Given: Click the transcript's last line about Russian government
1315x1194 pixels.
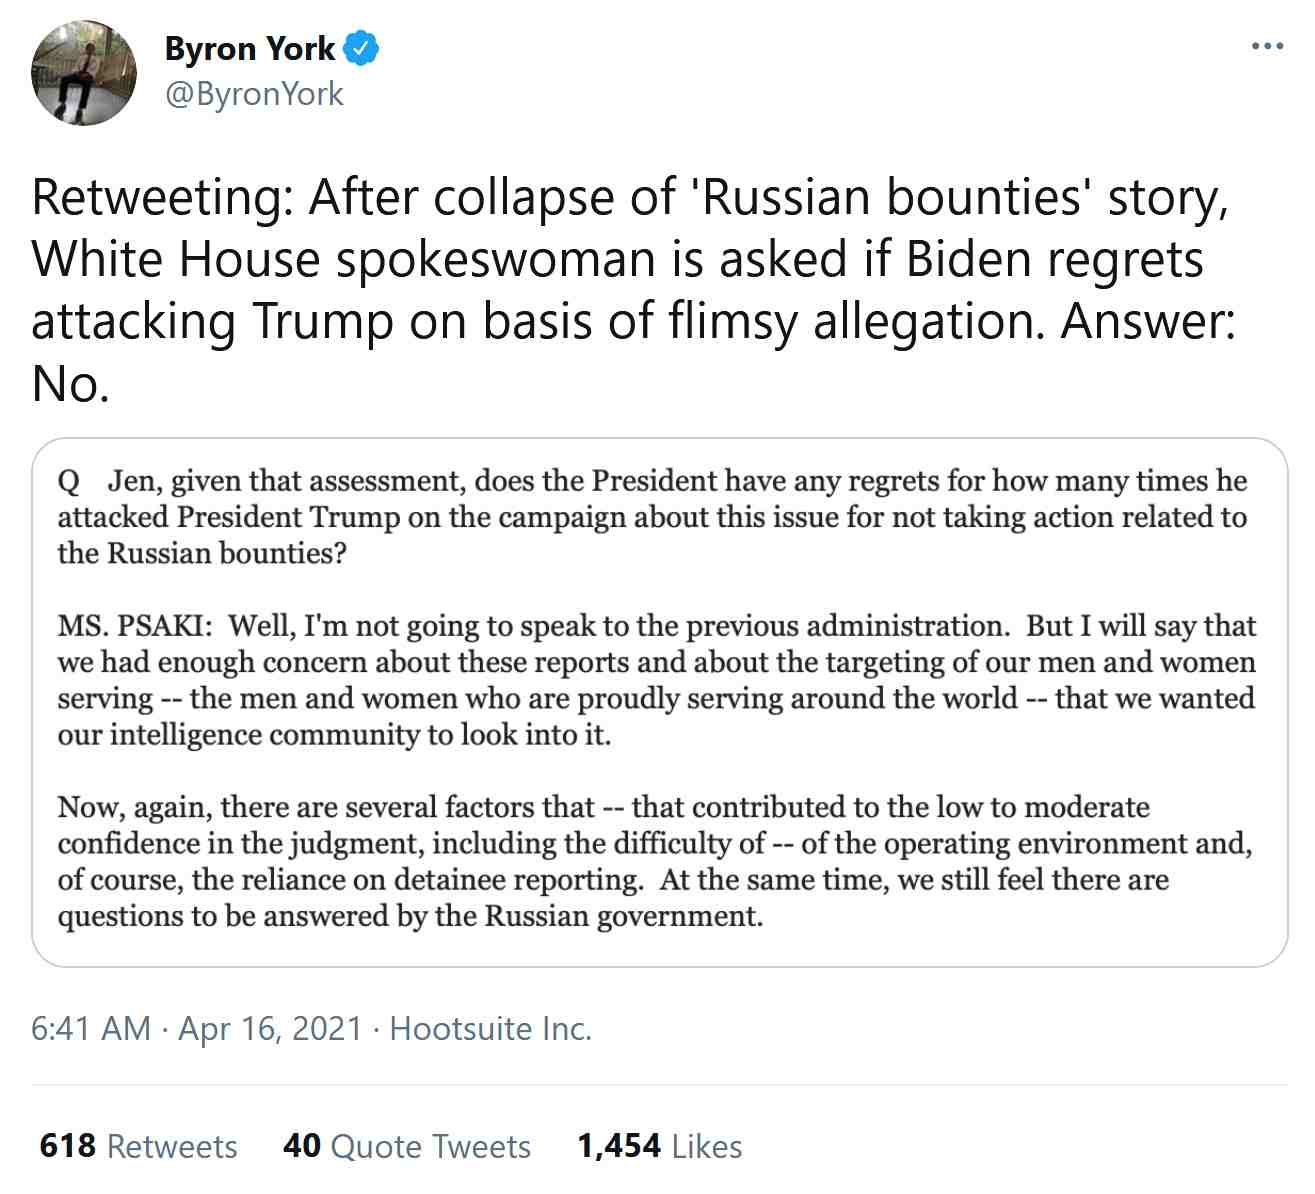Looking at the screenshot, I should [410, 916].
